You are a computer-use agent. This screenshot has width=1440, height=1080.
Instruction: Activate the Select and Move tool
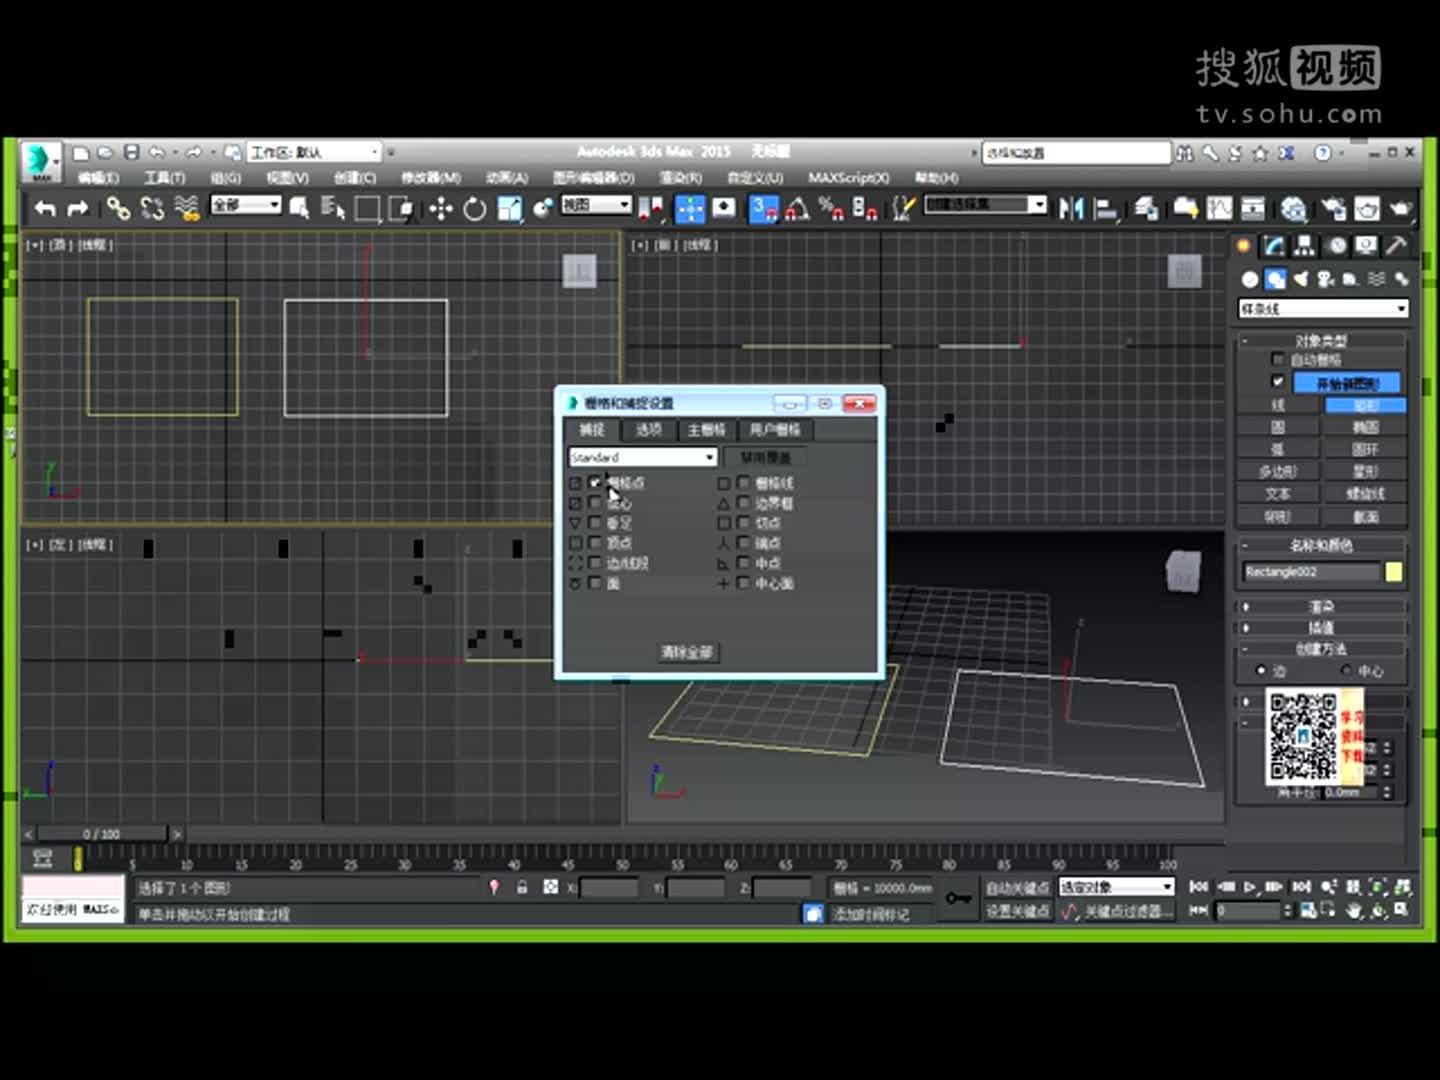click(x=440, y=208)
